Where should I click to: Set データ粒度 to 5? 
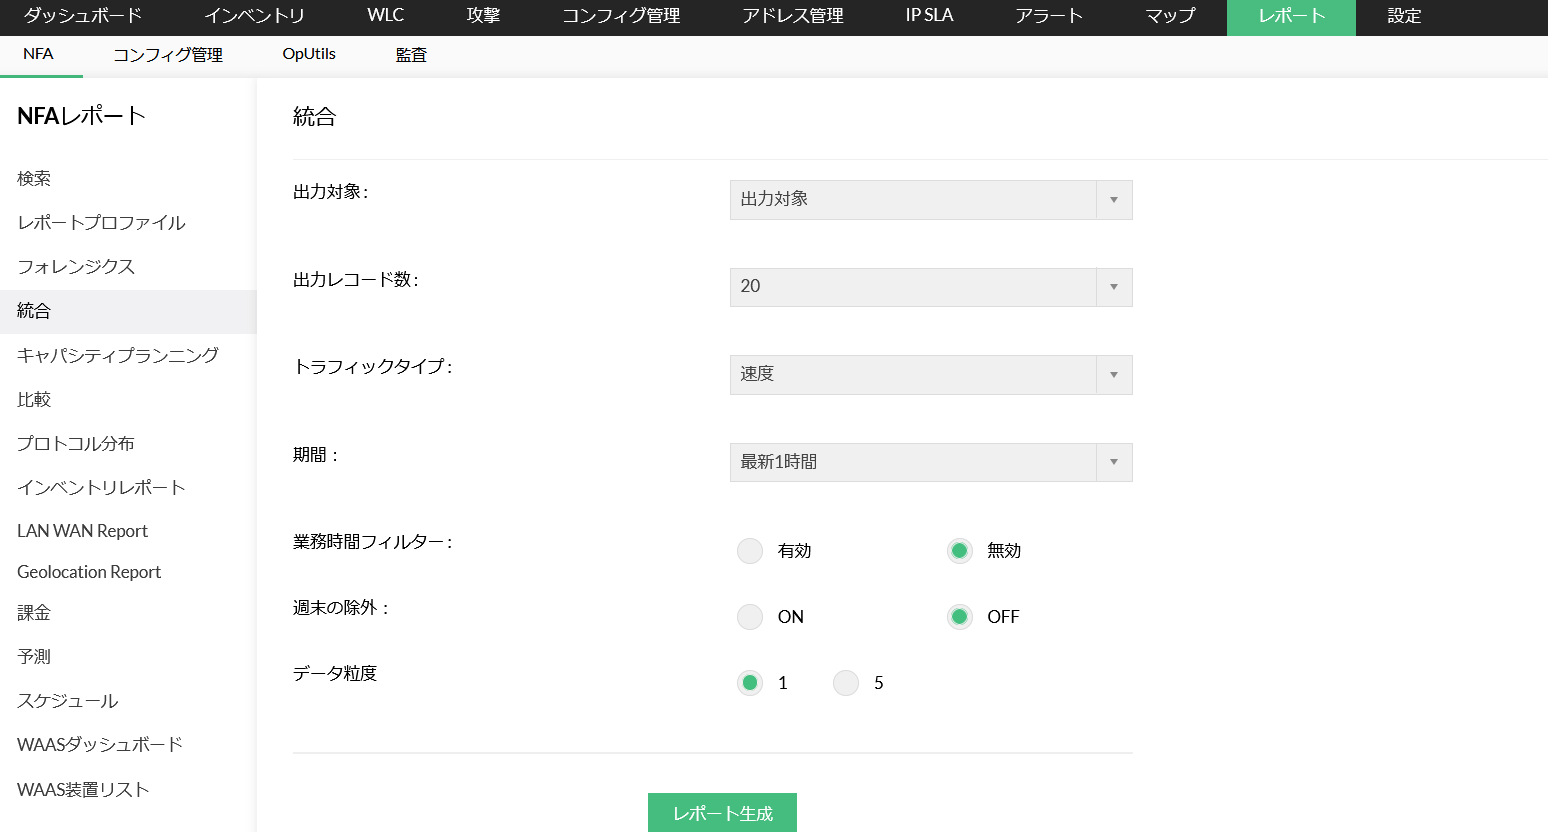tap(846, 683)
